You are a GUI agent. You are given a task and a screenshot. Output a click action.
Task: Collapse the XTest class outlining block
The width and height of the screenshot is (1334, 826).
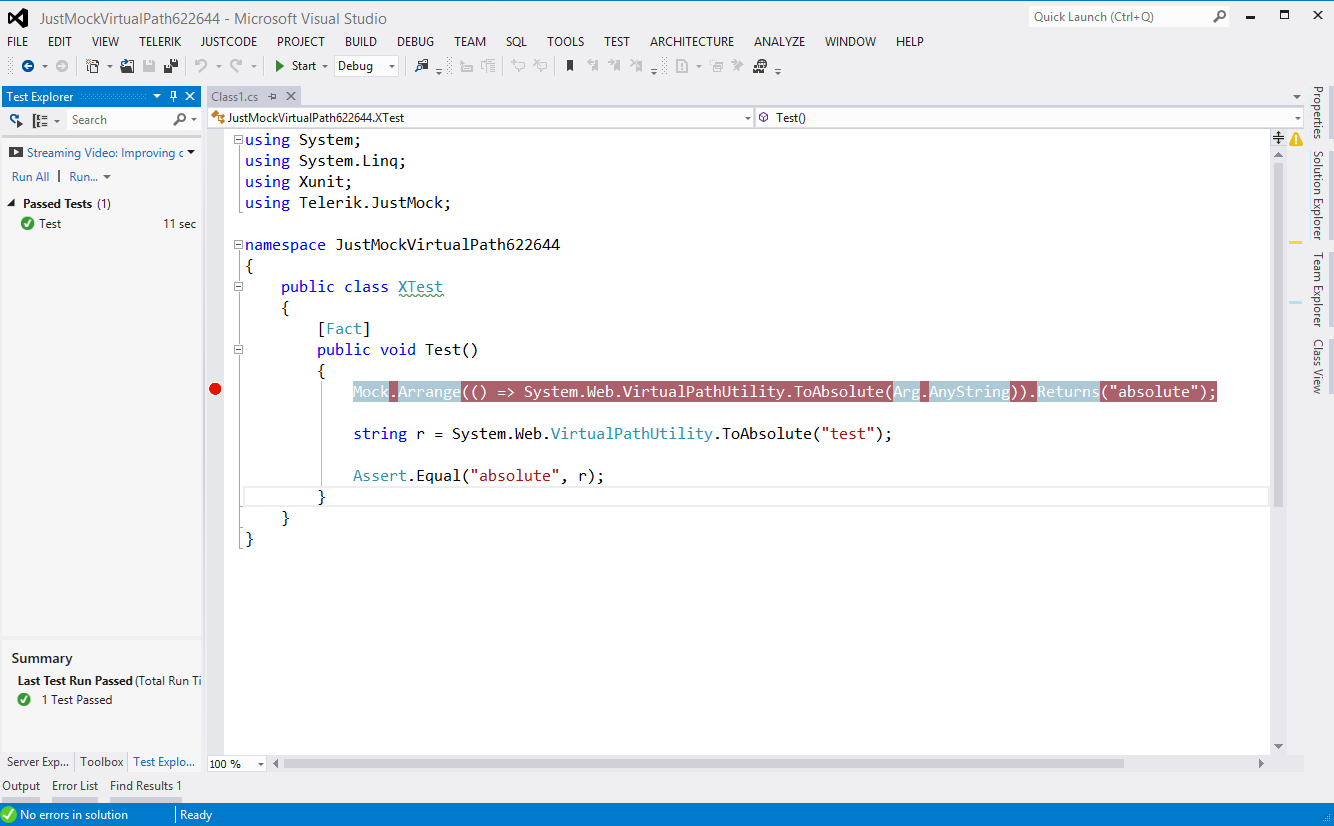(x=238, y=286)
